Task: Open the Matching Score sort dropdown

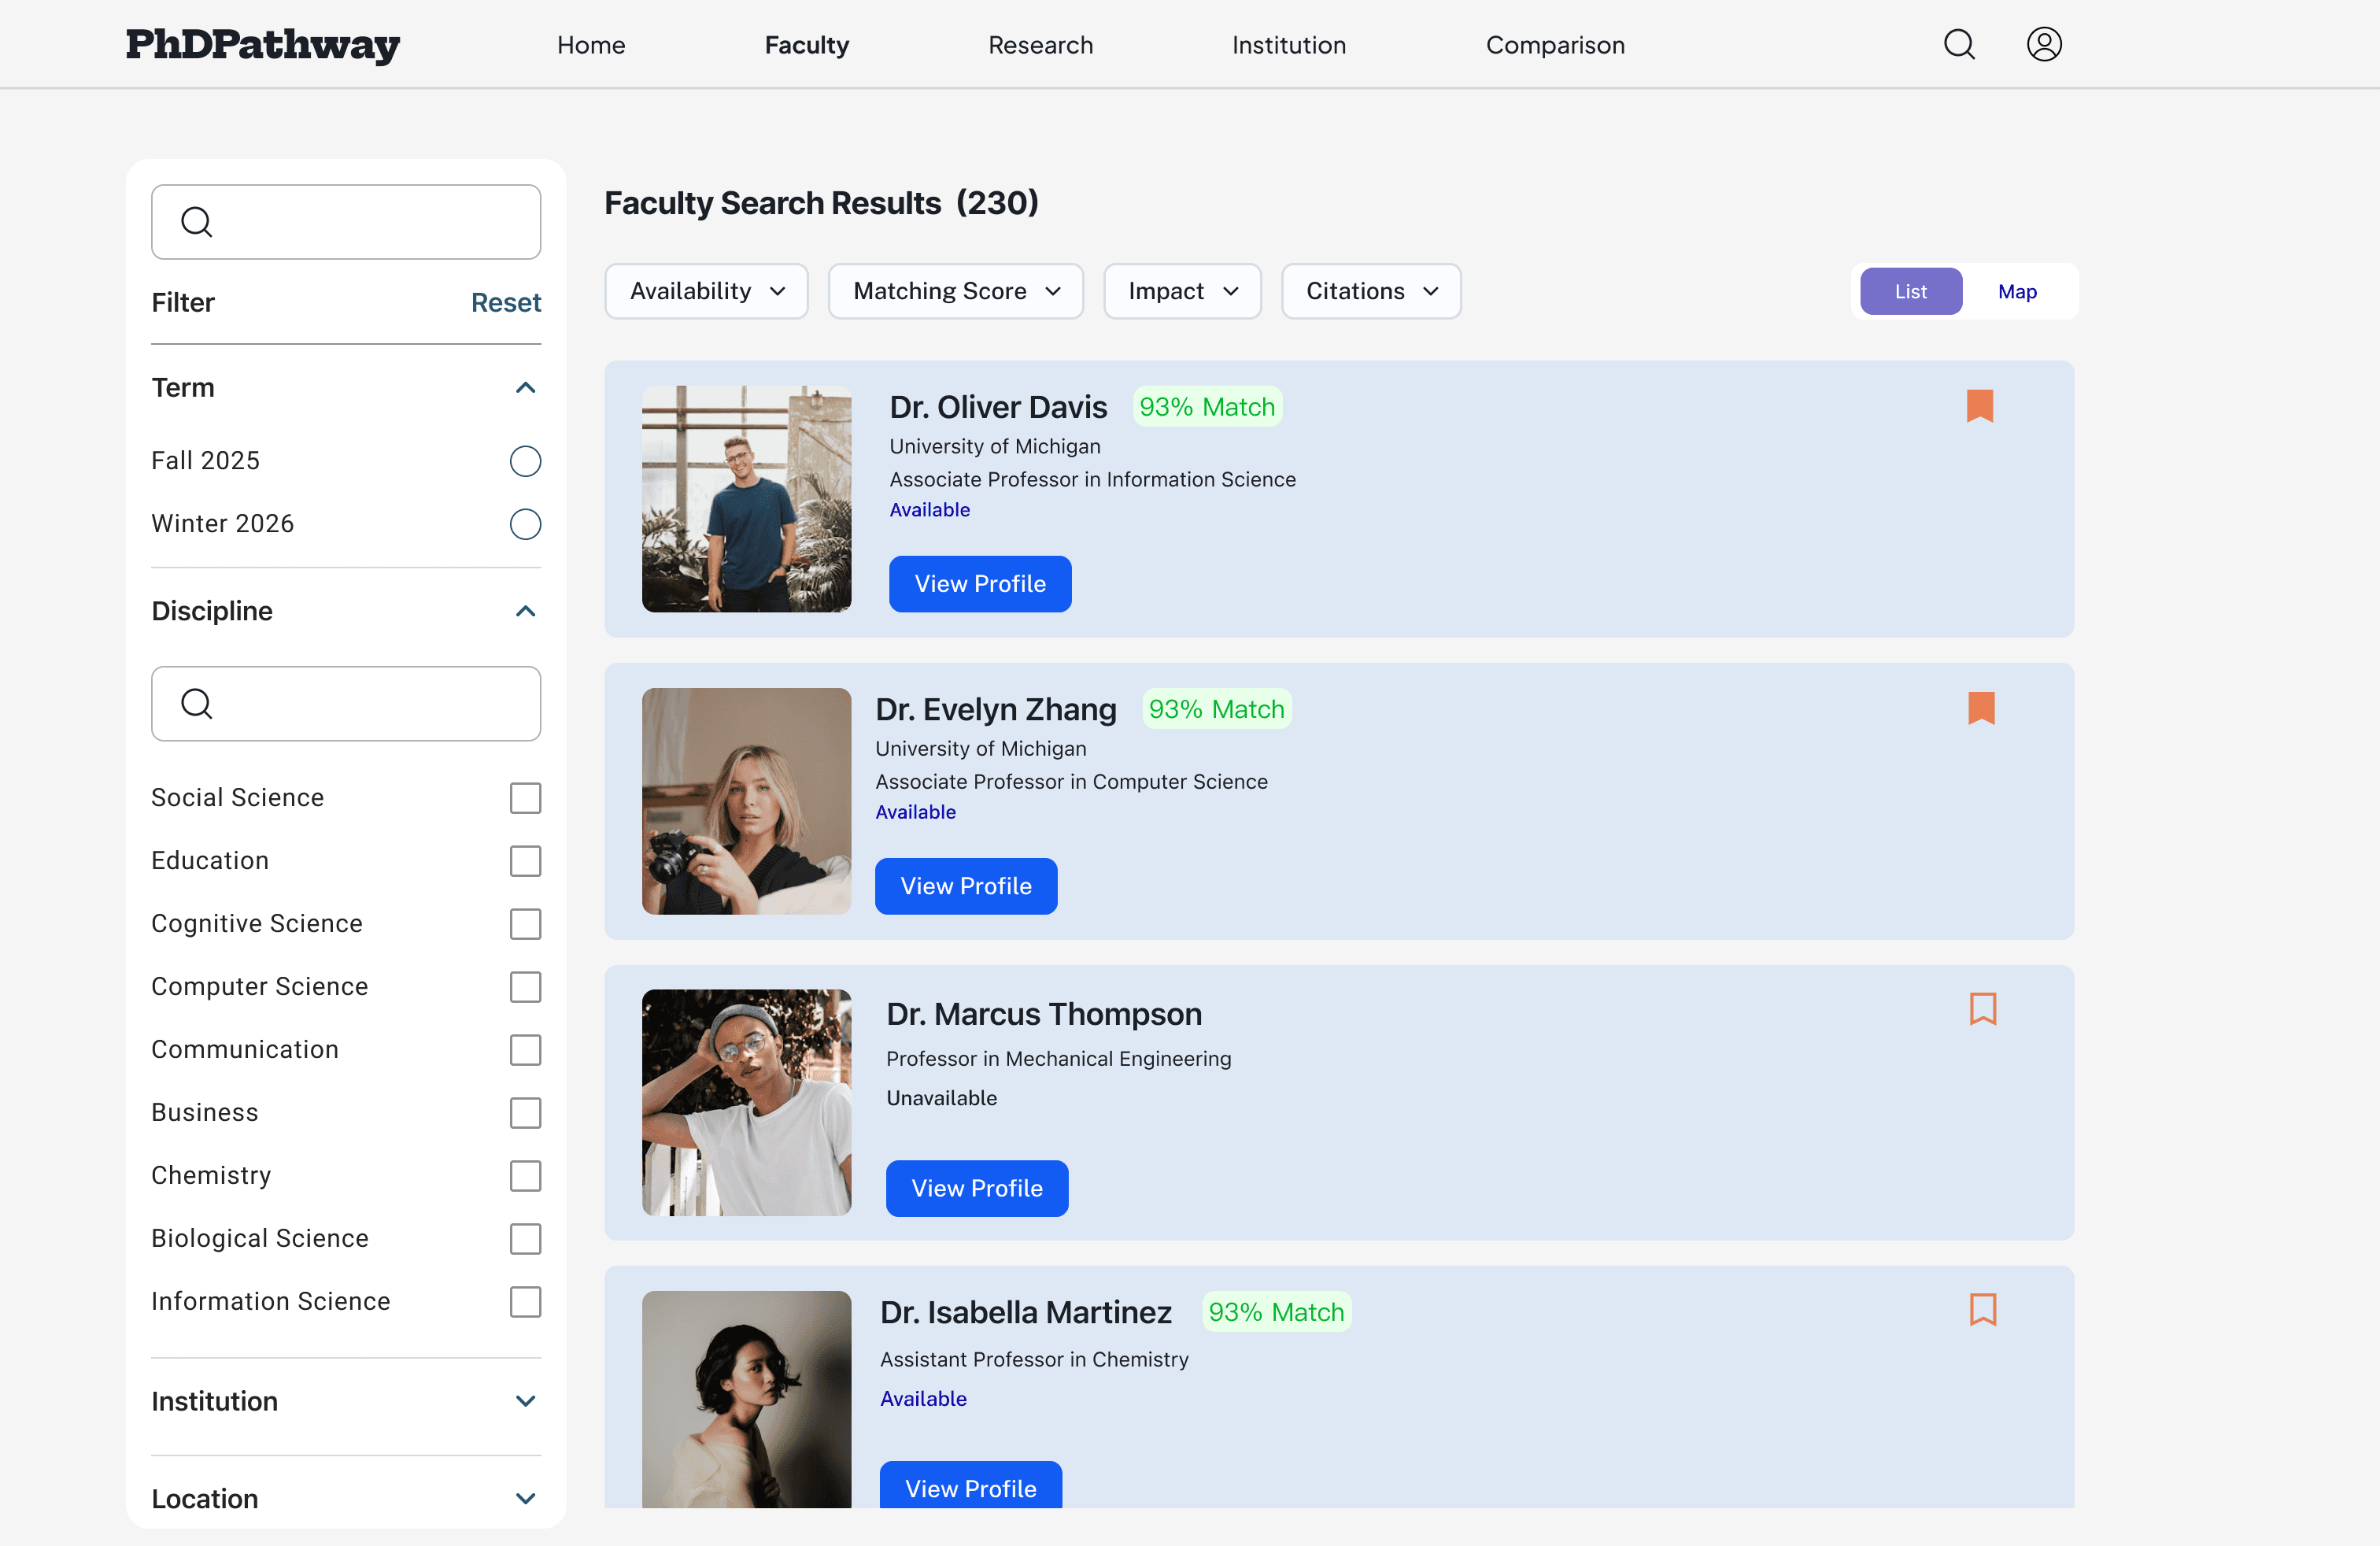Action: click(955, 292)
